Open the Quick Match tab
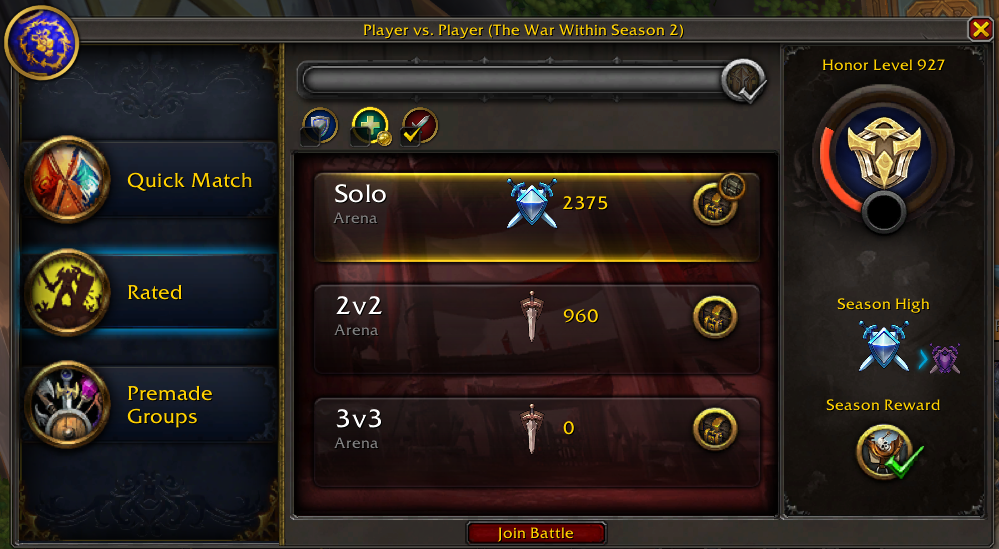 [150, 180]
